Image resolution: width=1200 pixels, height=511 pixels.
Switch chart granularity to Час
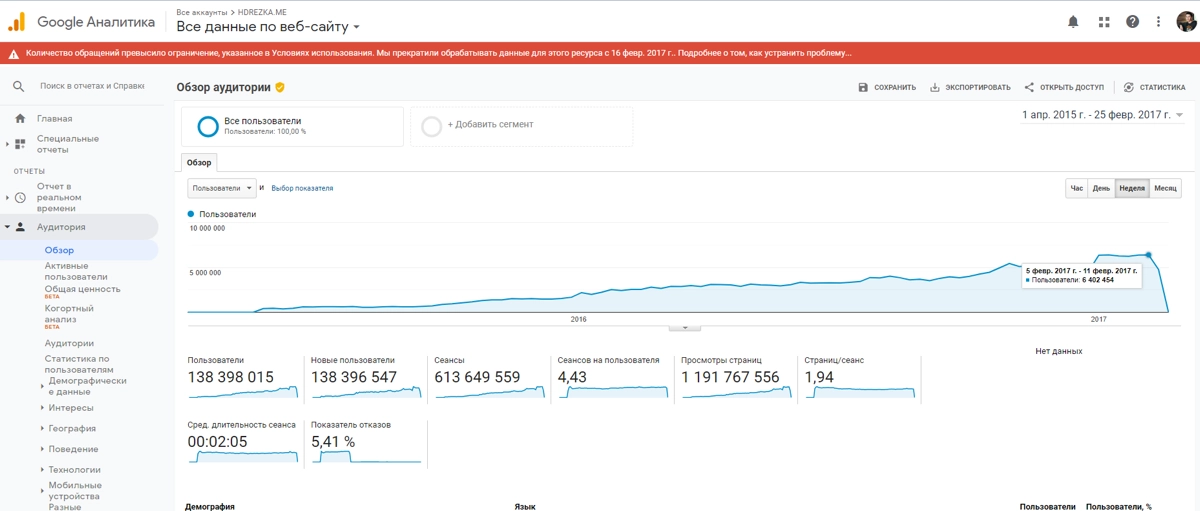click(x=1076, y=188)
